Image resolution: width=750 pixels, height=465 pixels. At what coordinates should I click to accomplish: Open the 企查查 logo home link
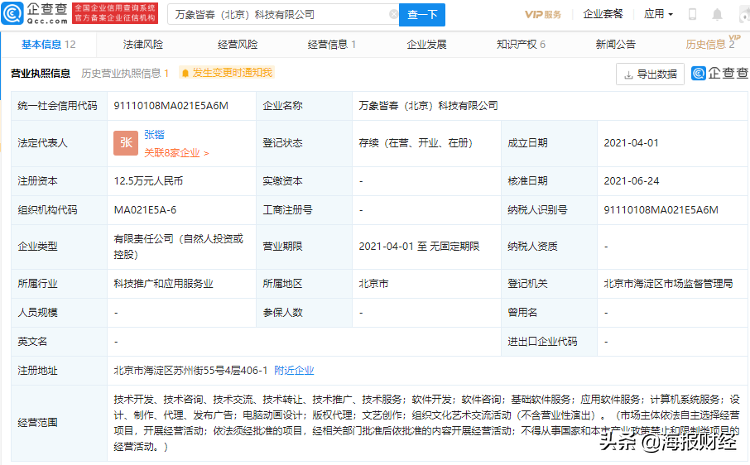coord(35,13)
